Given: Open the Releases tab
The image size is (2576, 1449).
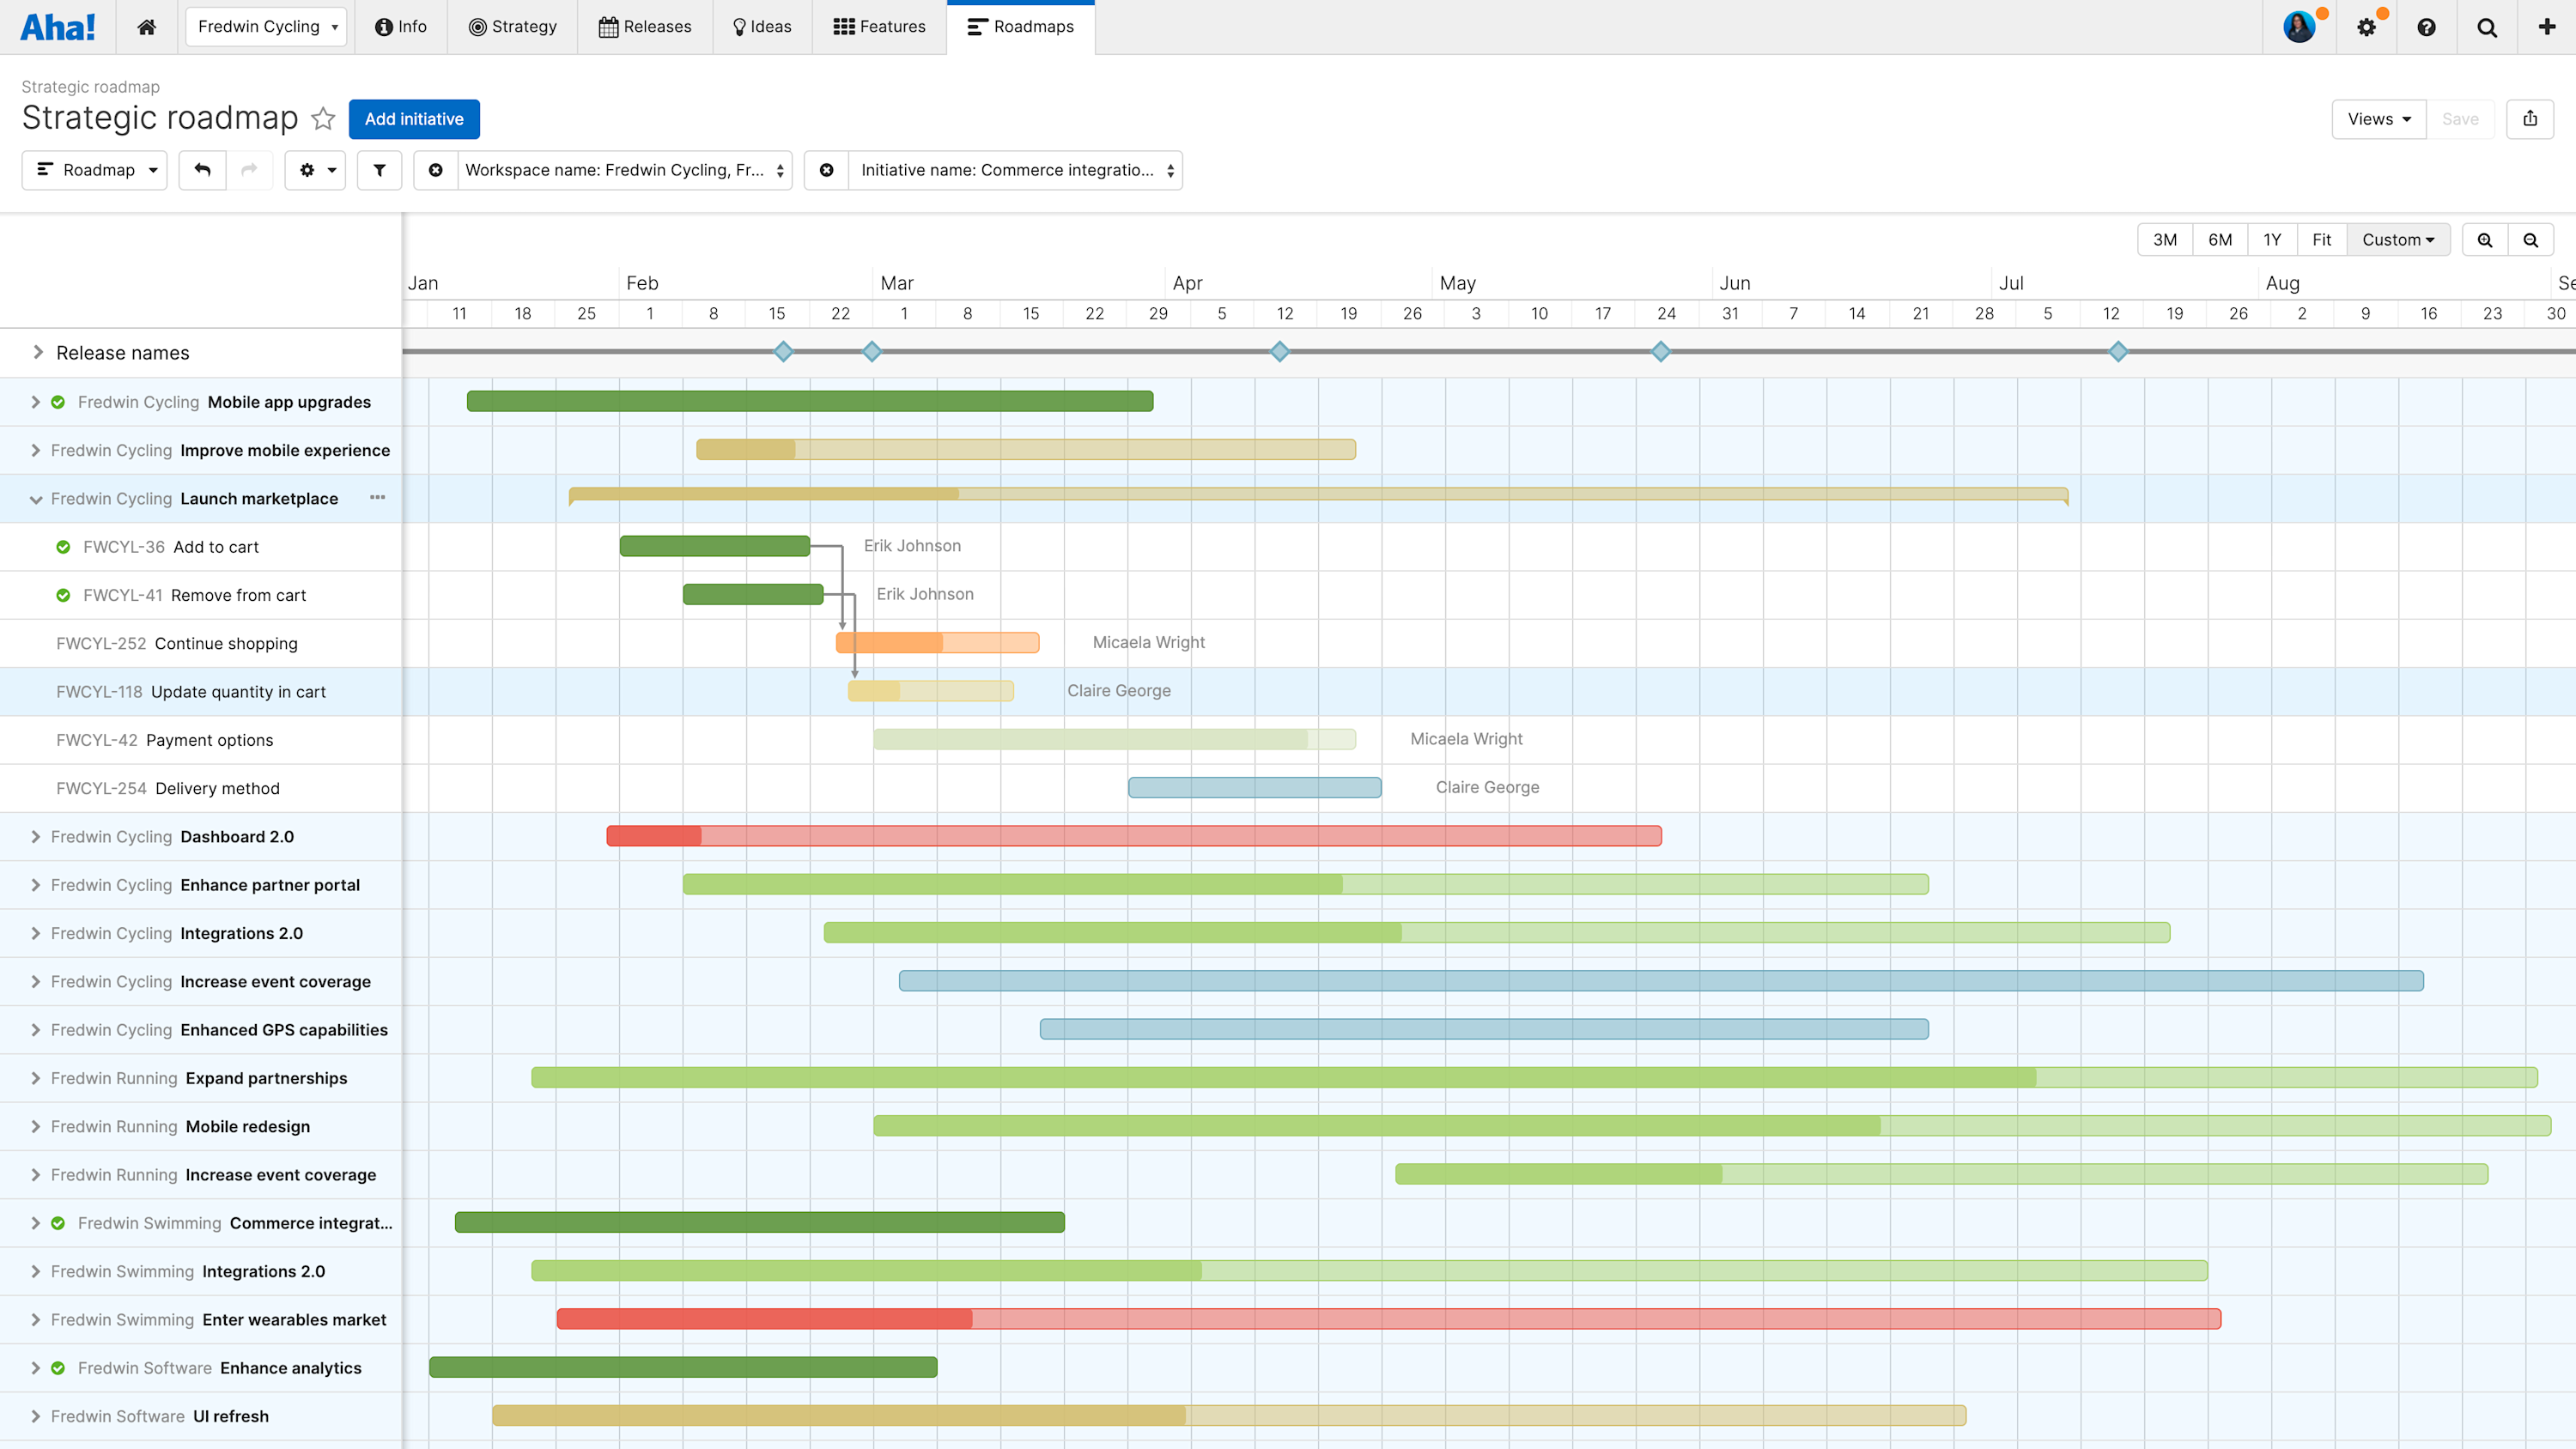Looking at the screenshot, I should pyautogui.click(x=645, y=27).
